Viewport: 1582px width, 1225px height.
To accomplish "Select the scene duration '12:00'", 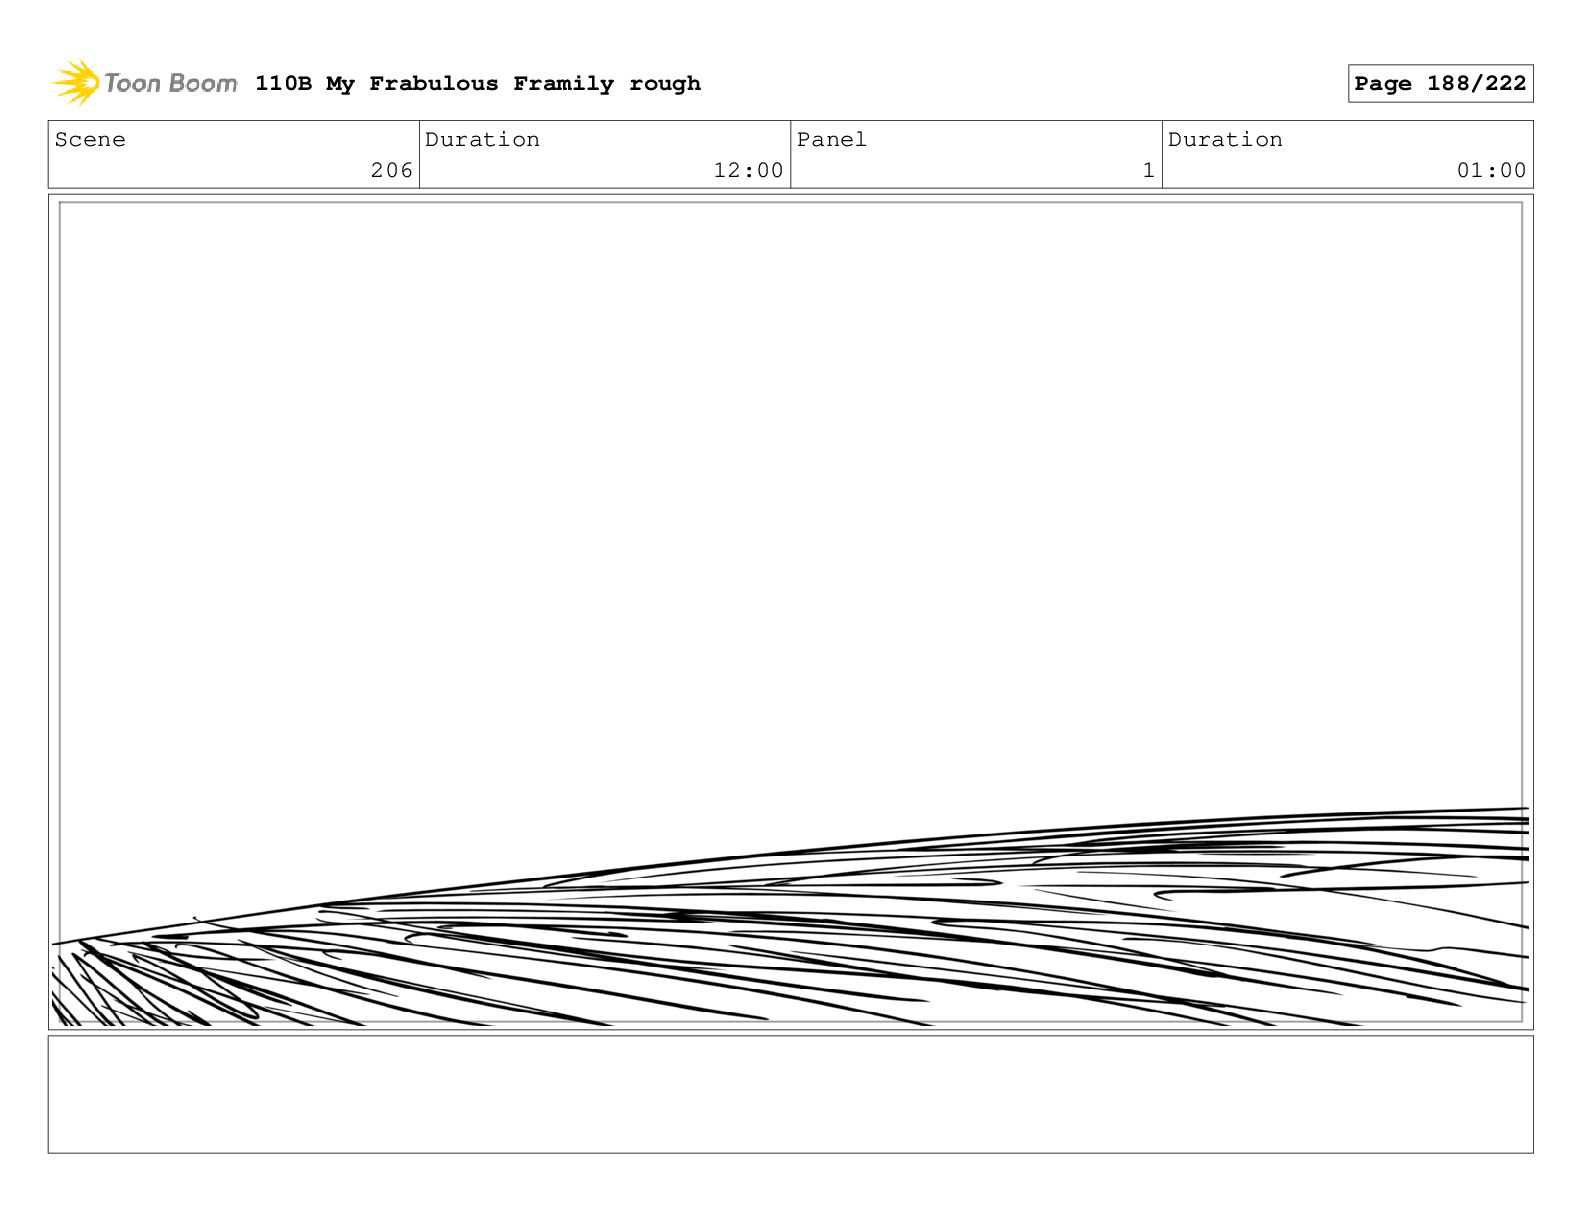I will coord(748,171).
